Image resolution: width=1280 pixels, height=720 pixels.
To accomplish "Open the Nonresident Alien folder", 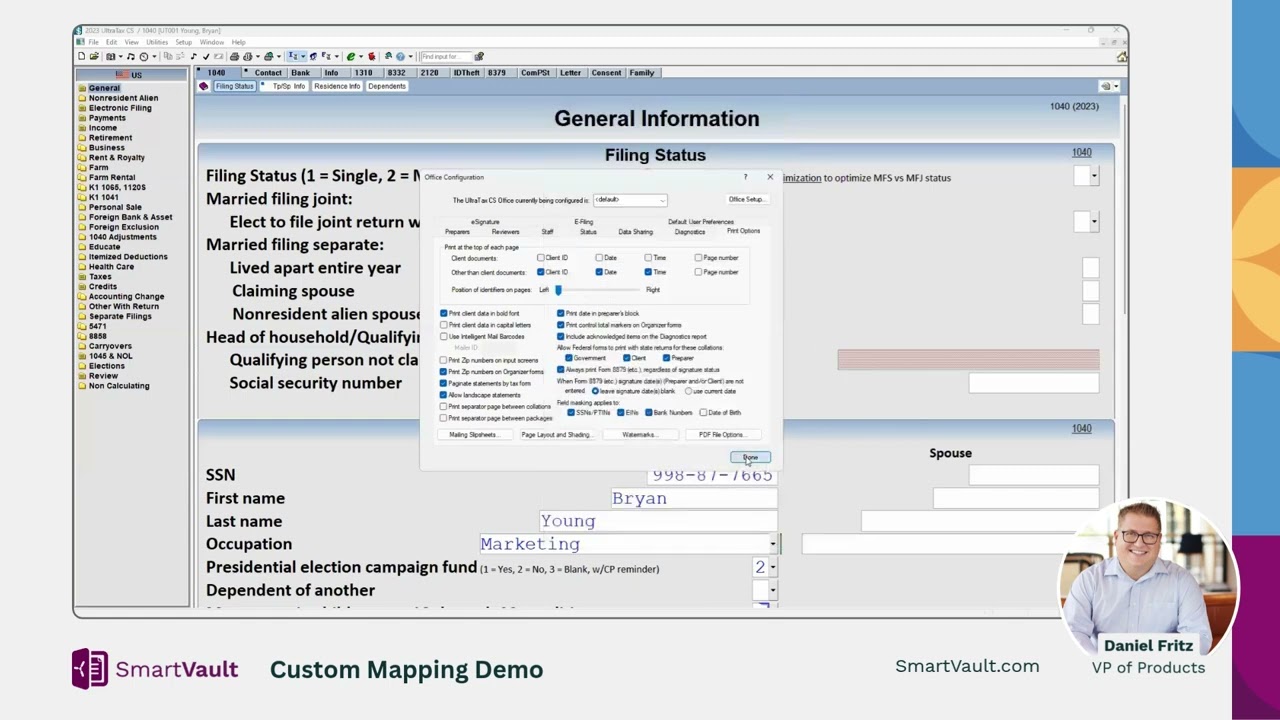I will pos(123,98).
